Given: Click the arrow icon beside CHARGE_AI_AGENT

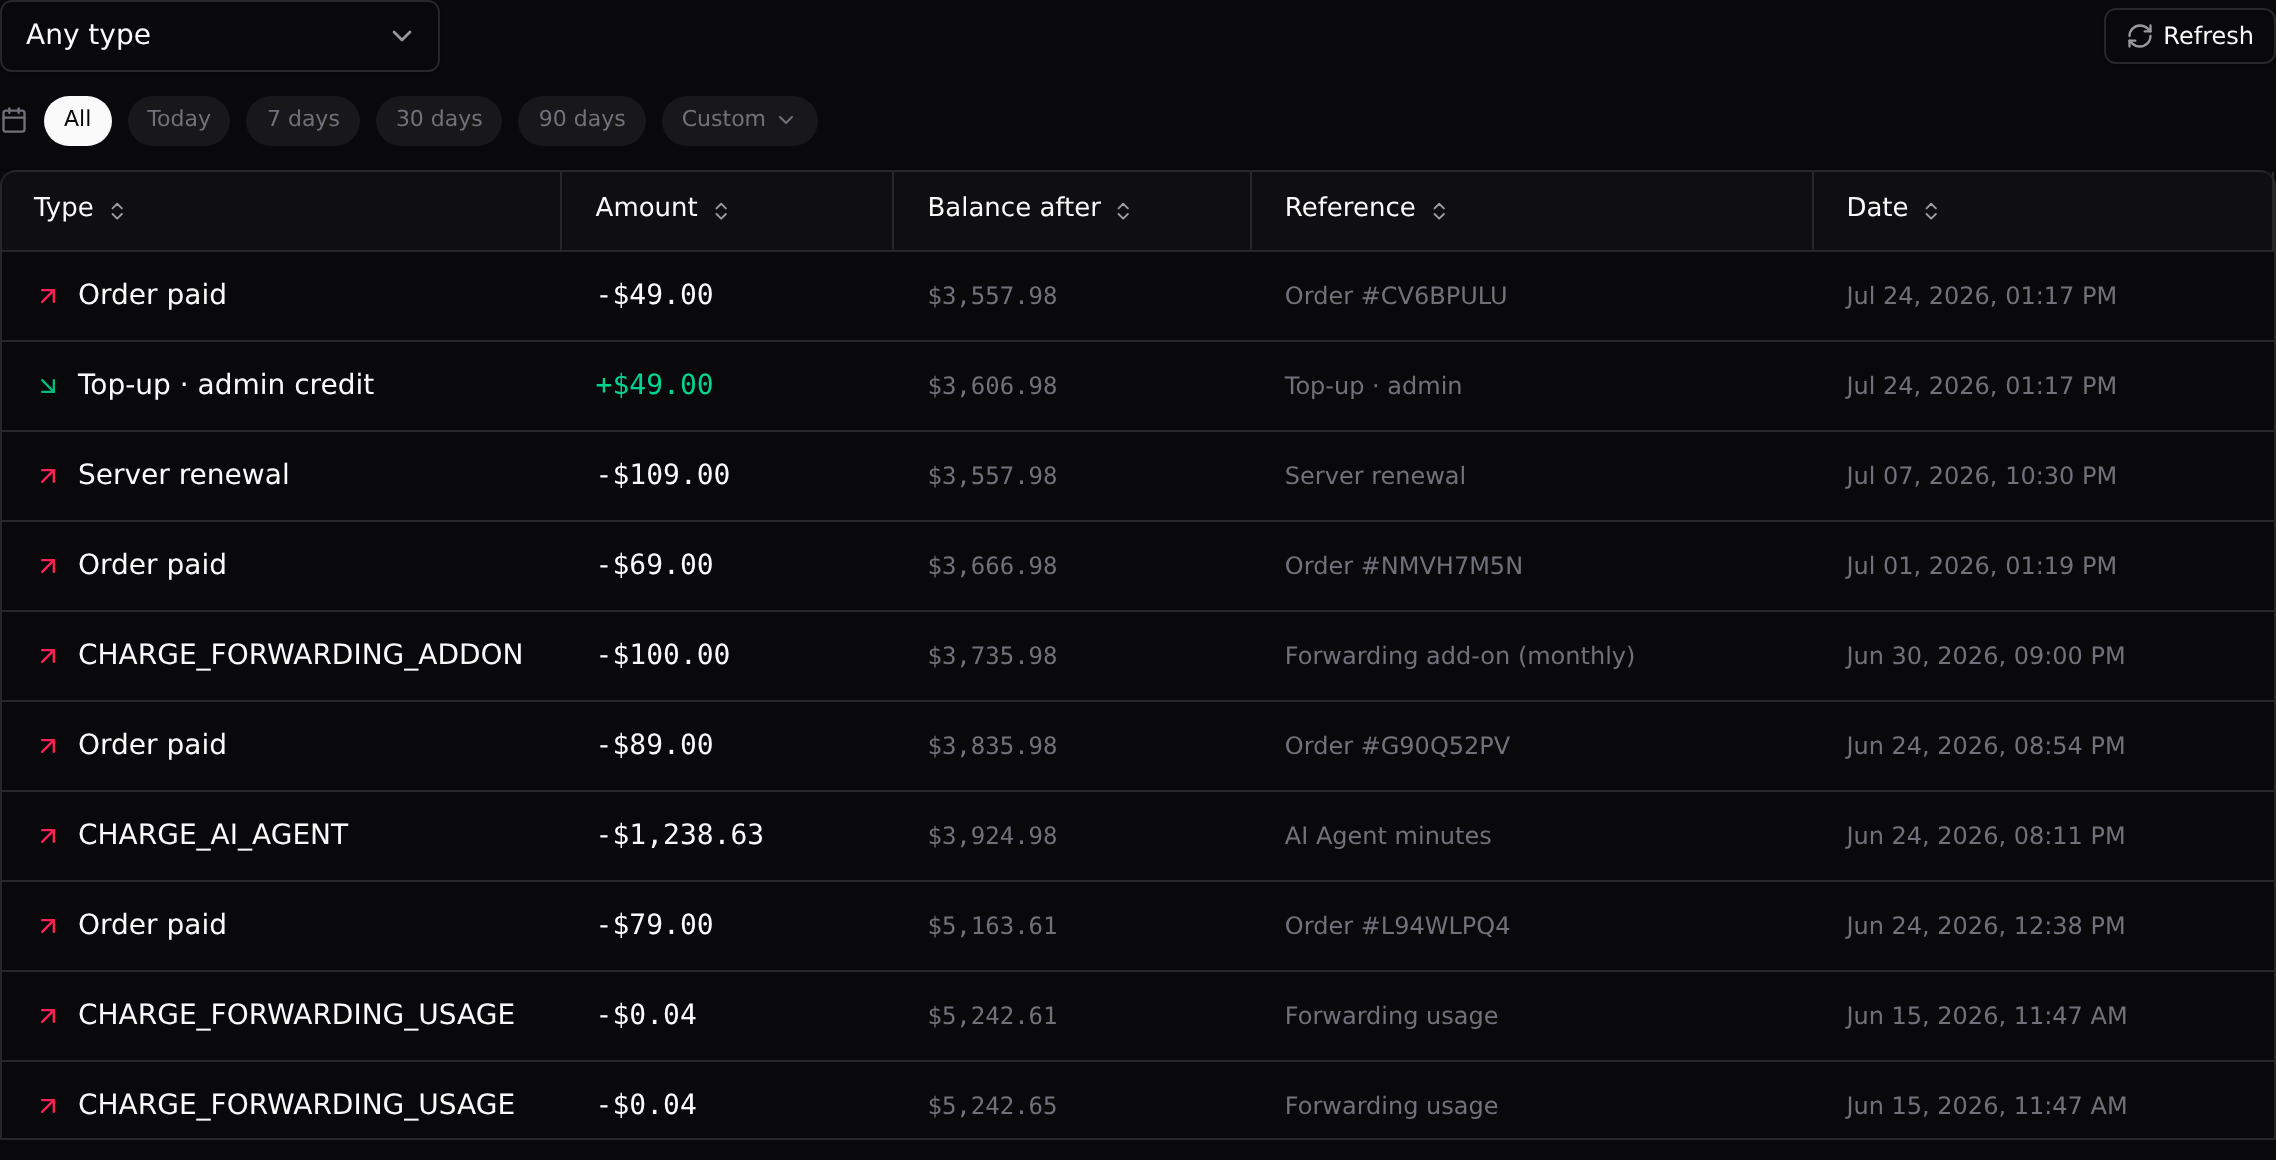Looking at the screenshot, I should pyautogui.click(x=48, y=836).
